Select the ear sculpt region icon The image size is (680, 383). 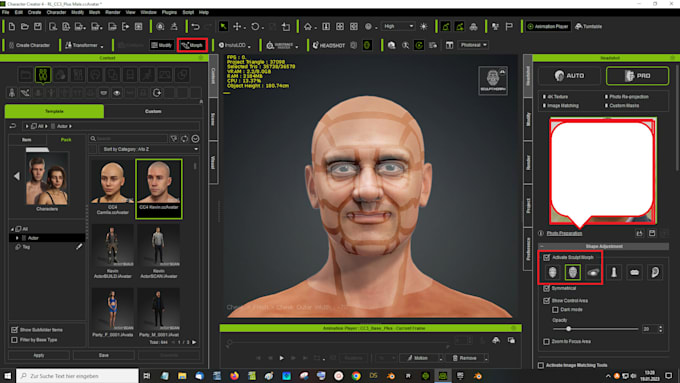click(x=655, y=272)
